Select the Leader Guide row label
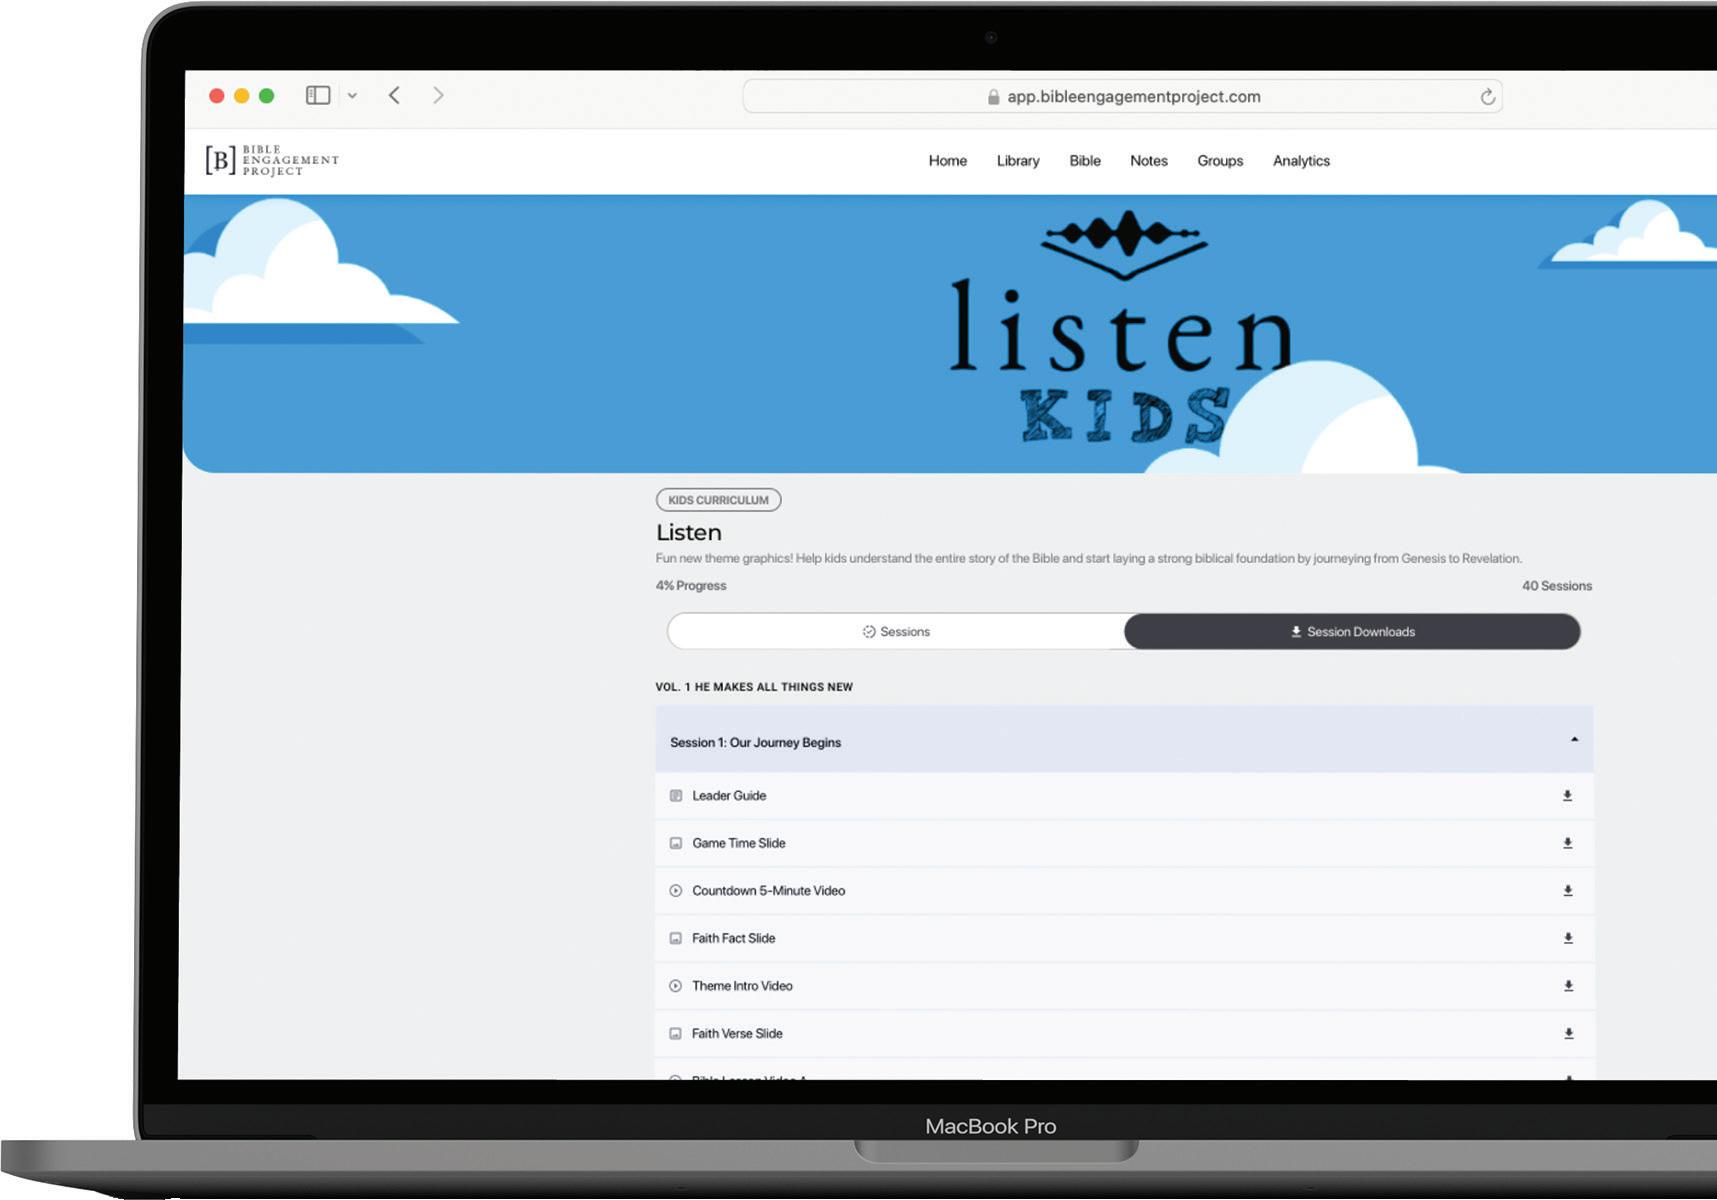The width and height of the screenshot is (1717, 1200). (x=729, y=796)
